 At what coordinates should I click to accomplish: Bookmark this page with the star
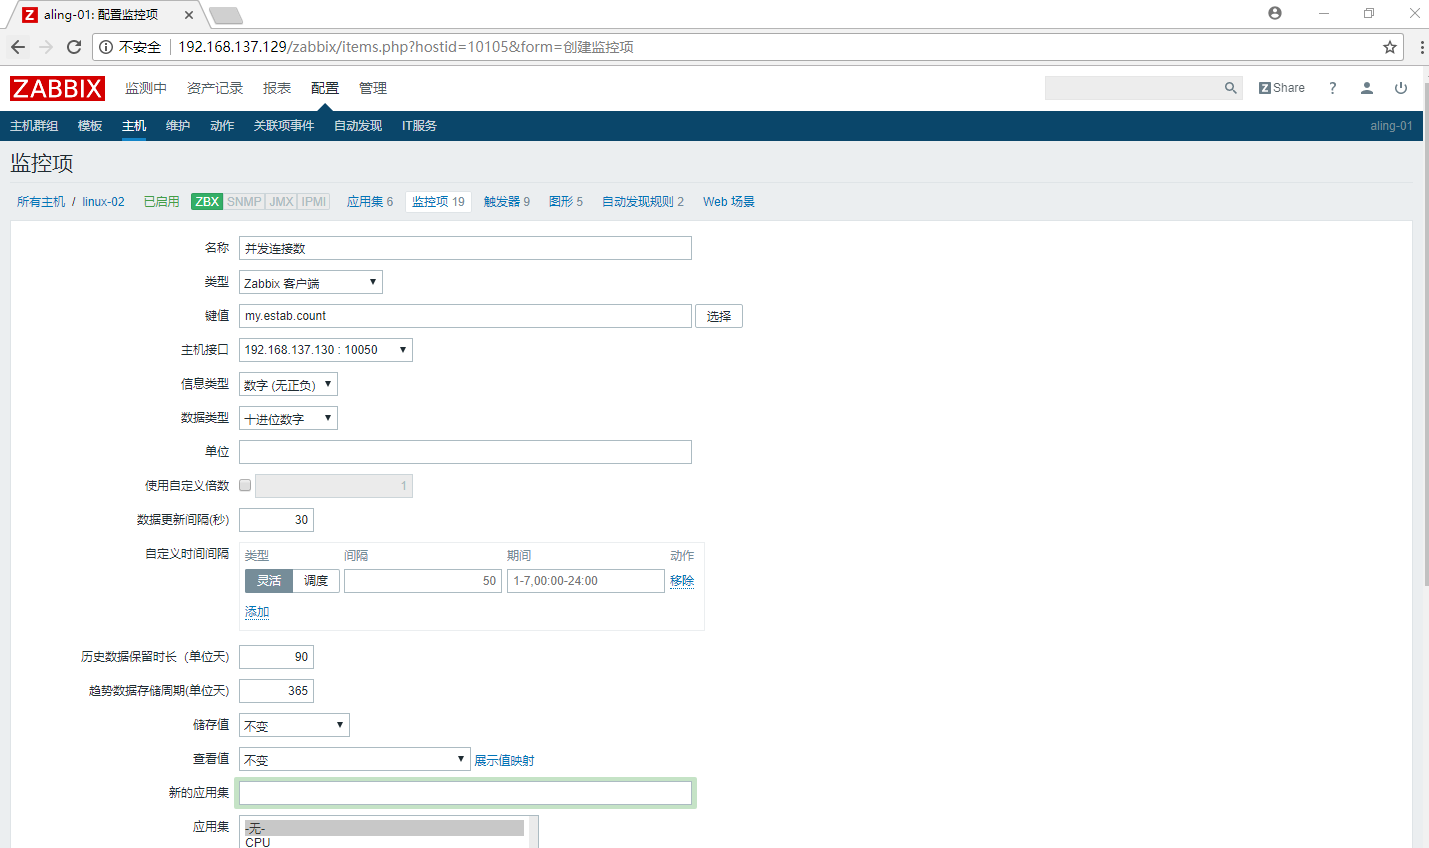pyautogui.click(x=1390, y=47)
